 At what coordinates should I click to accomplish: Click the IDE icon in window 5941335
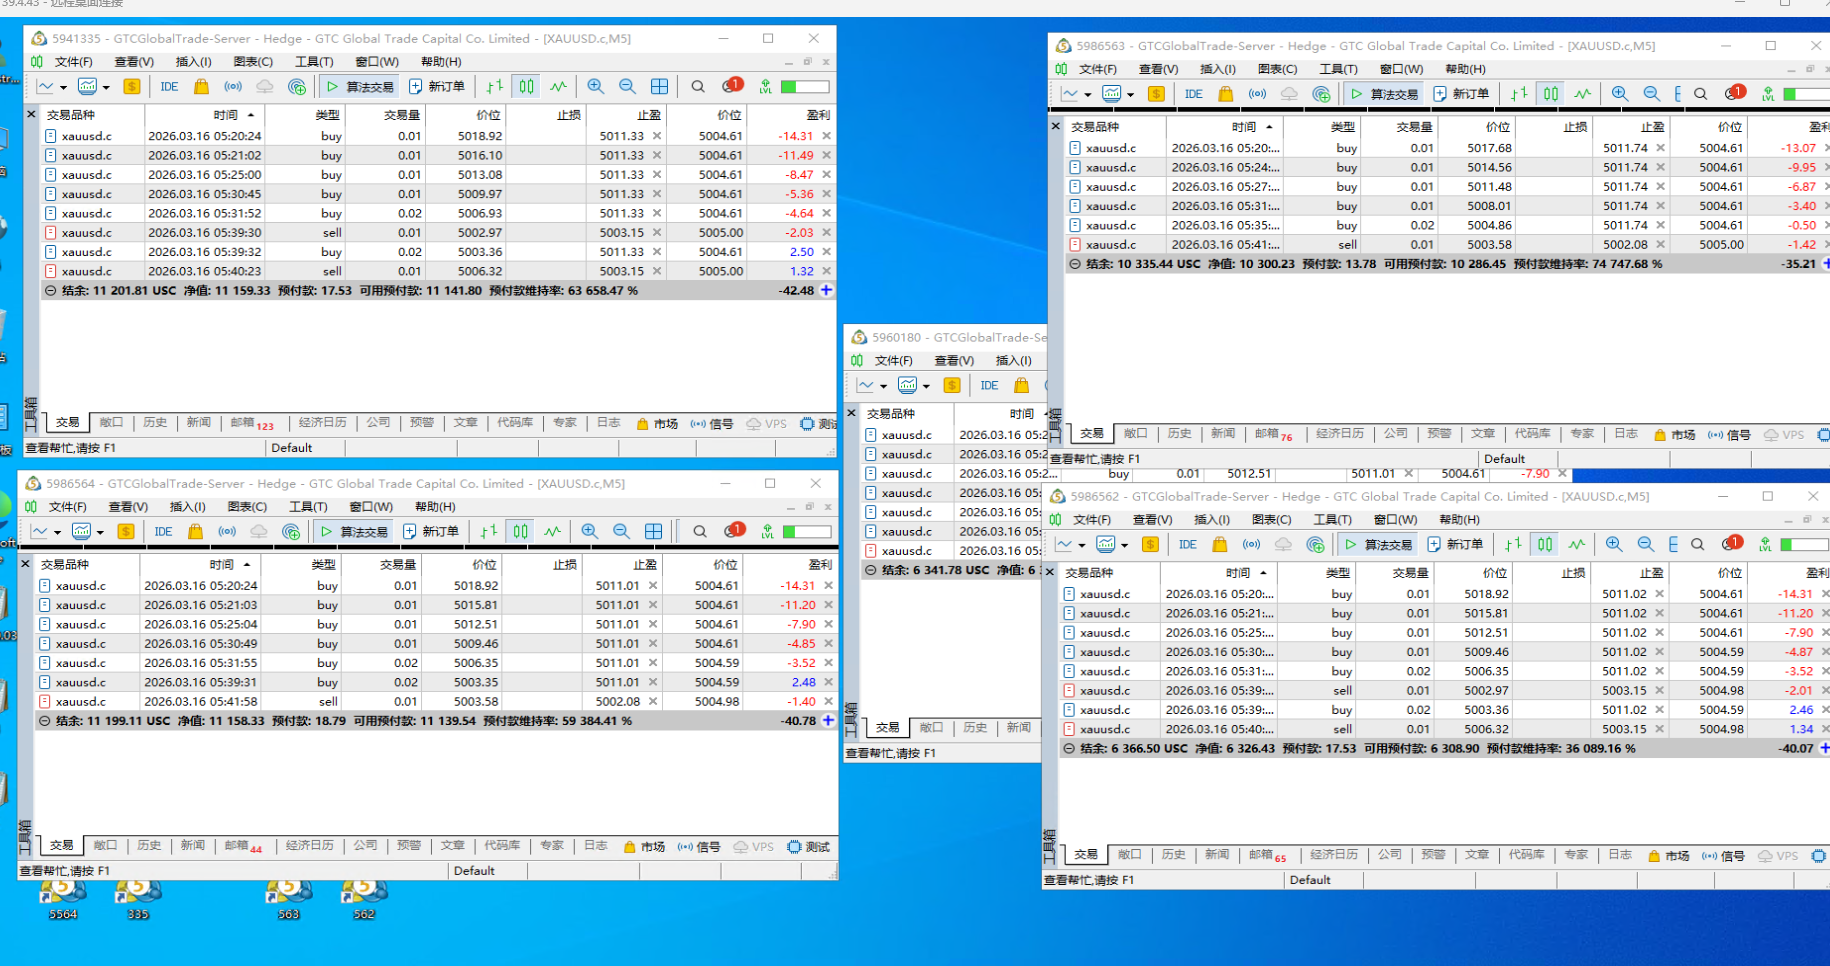tap(169, 87)
